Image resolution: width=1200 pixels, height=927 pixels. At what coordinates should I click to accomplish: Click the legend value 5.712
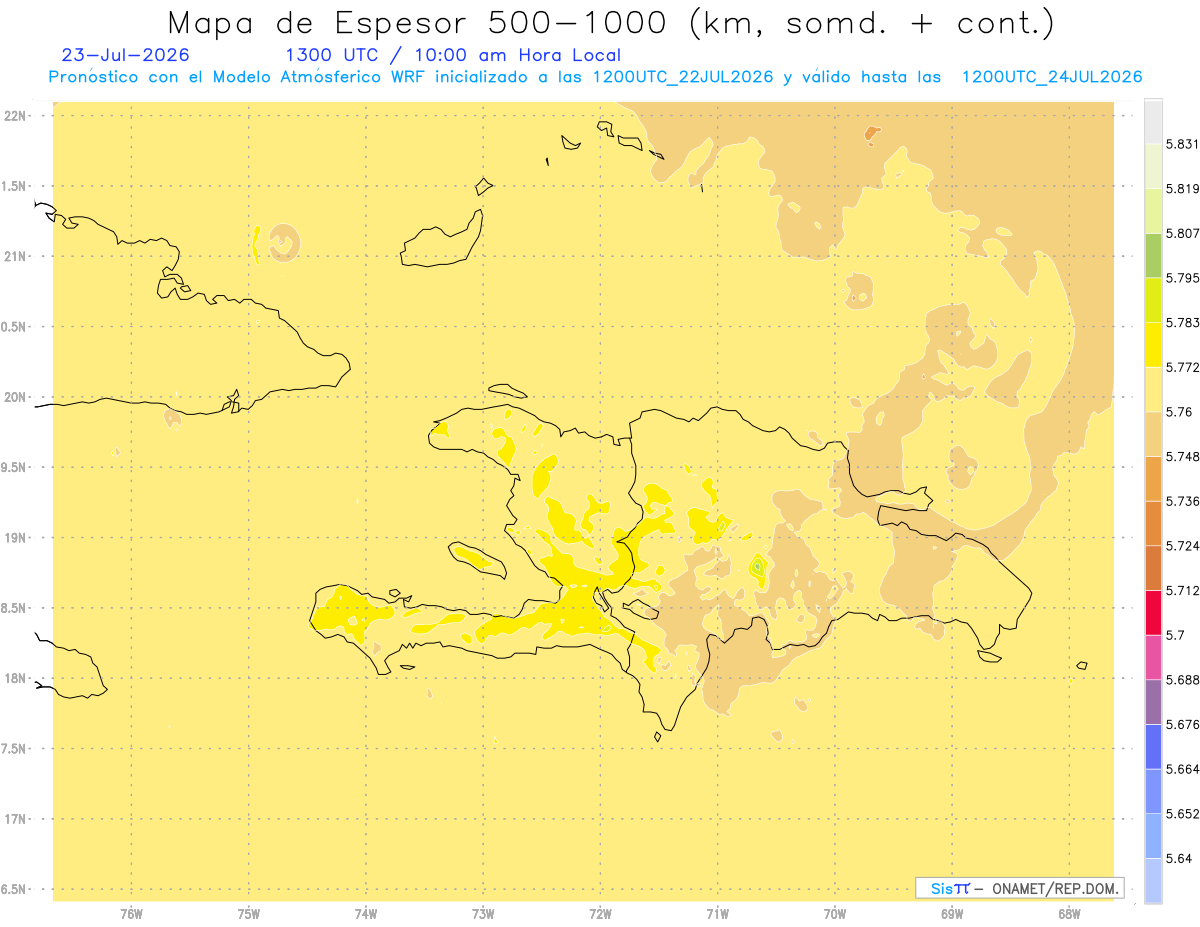point(1183,590)
